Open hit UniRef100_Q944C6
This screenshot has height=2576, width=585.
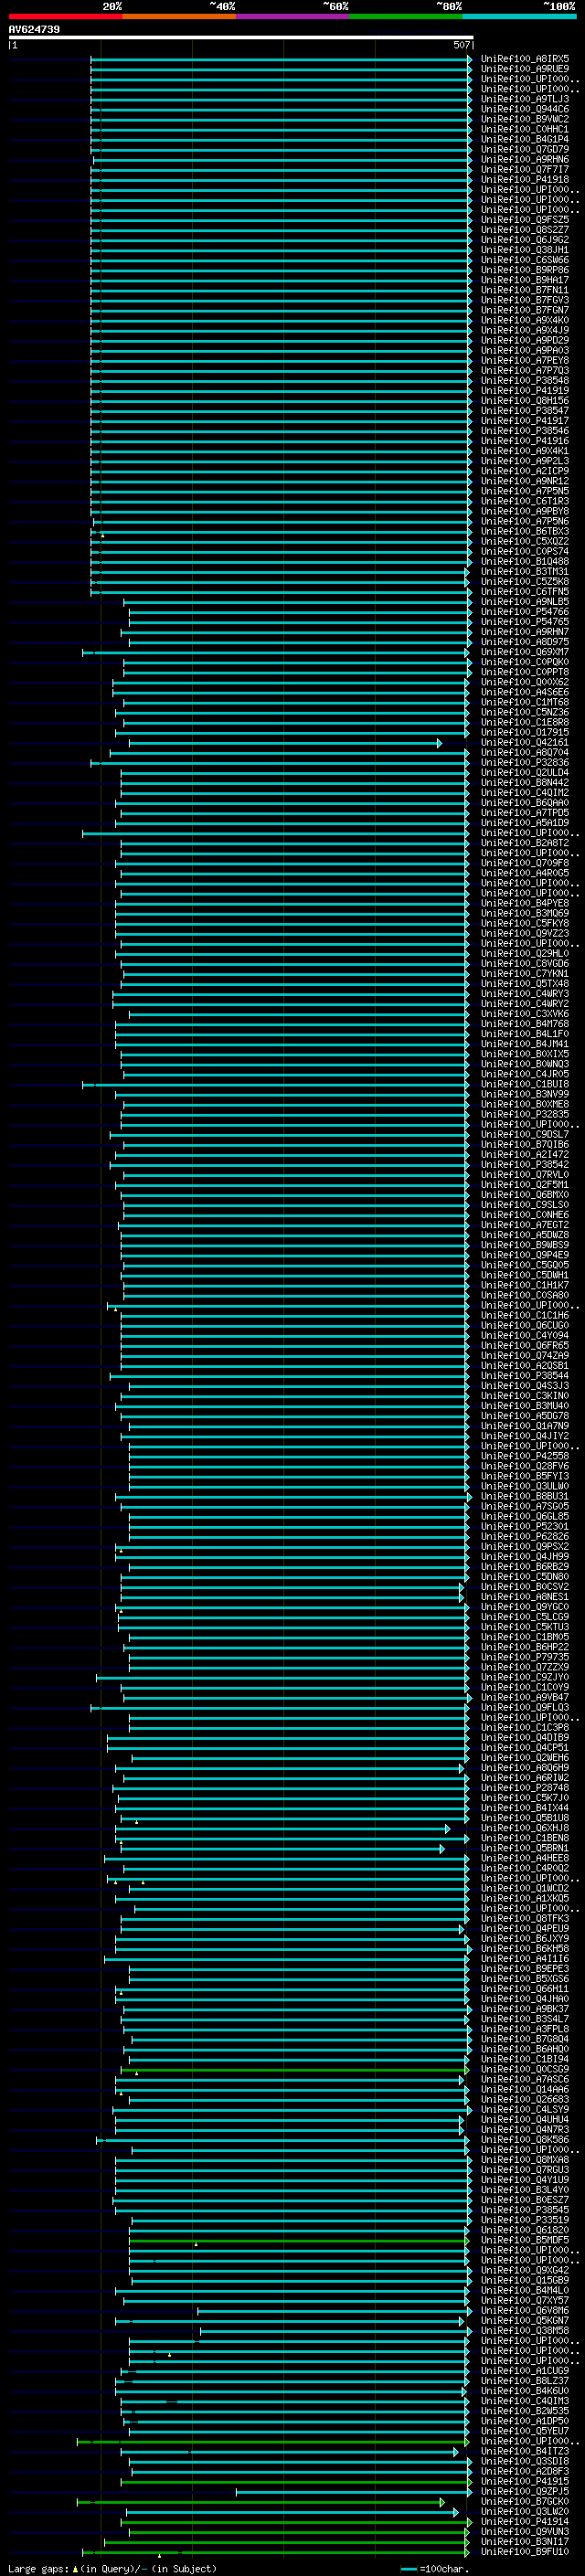(x=524, y=109)
